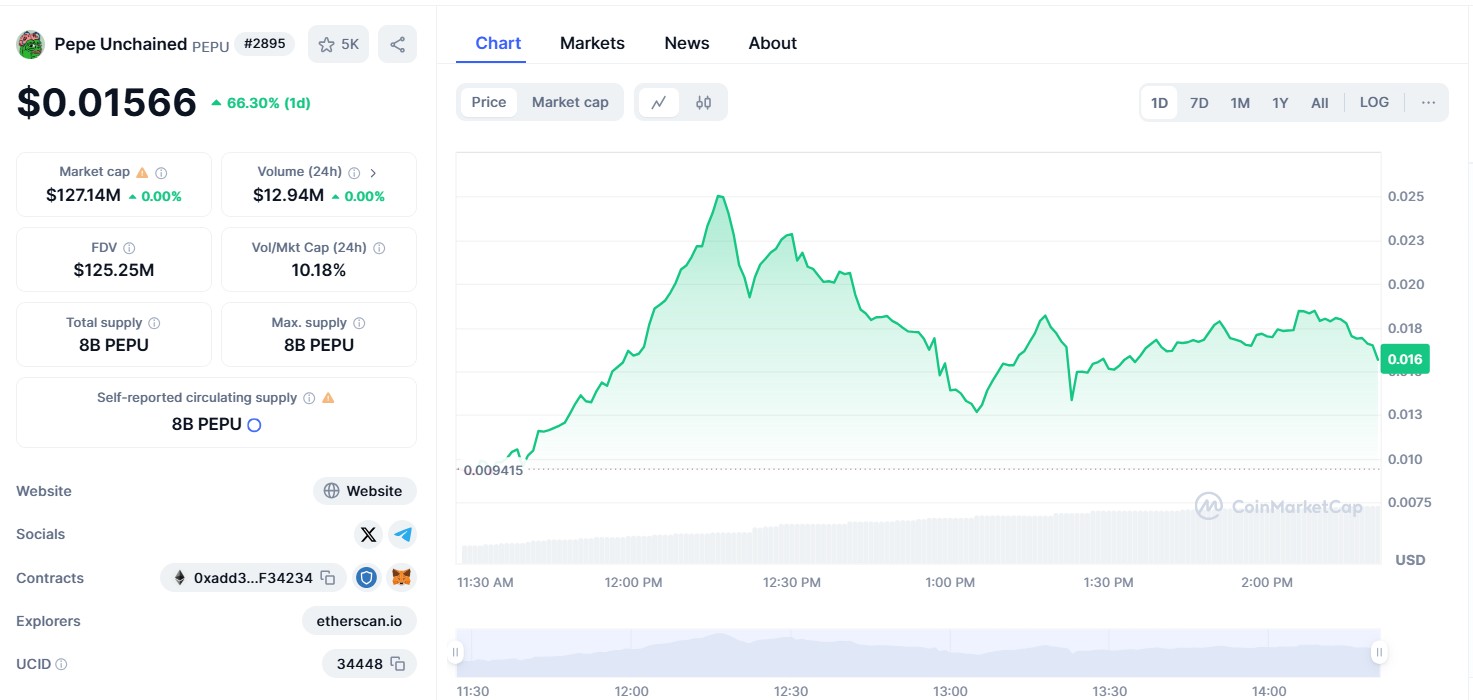Visit the project Website button
The width and height of the screenshot is (1473, 700).
pyautogui.click(x=365, y=491)
